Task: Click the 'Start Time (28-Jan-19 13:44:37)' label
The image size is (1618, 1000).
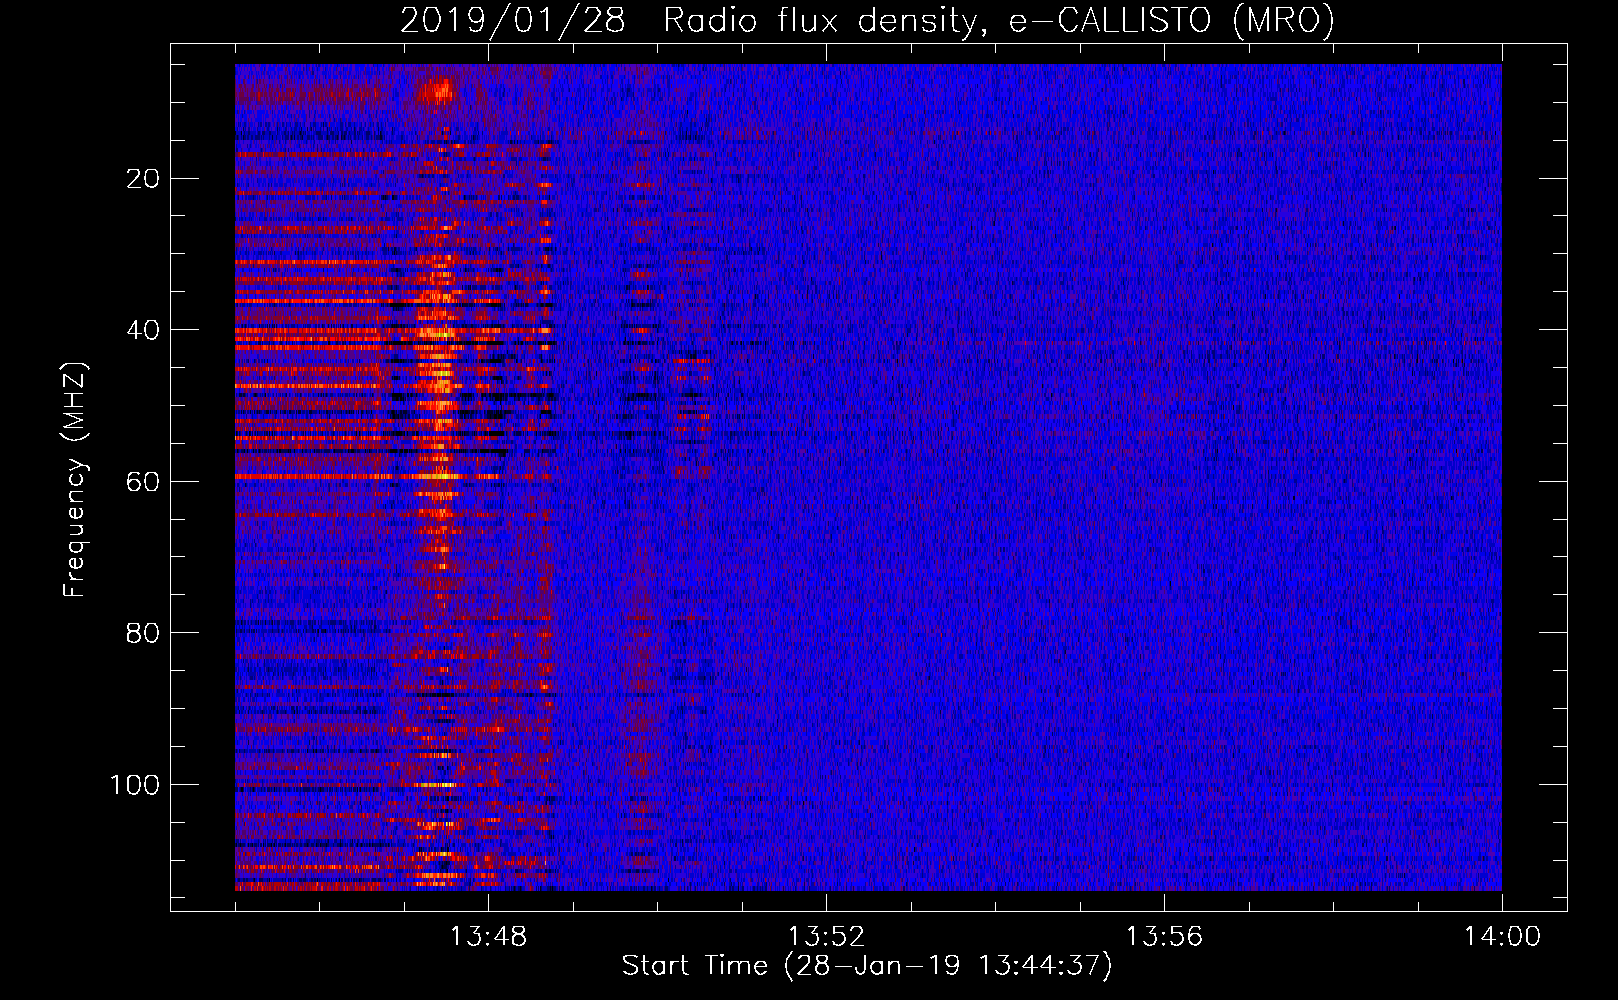Action: pos(867,966)
